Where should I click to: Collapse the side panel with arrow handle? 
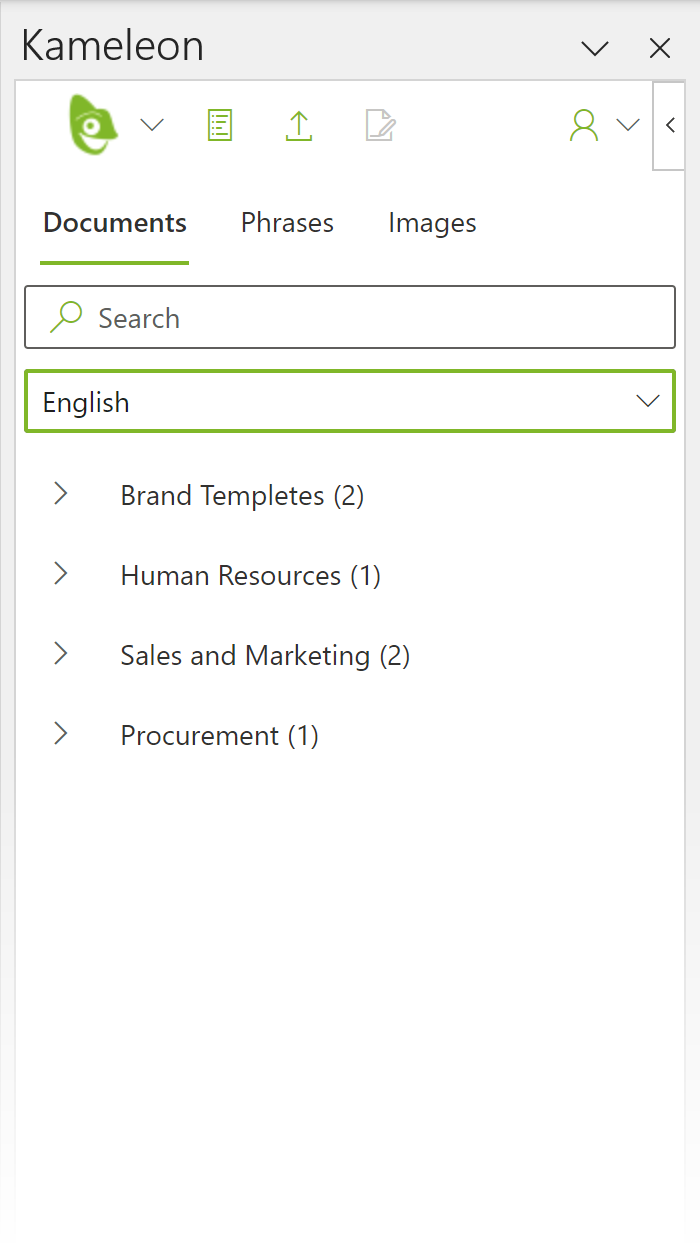(x=670, y=125)
